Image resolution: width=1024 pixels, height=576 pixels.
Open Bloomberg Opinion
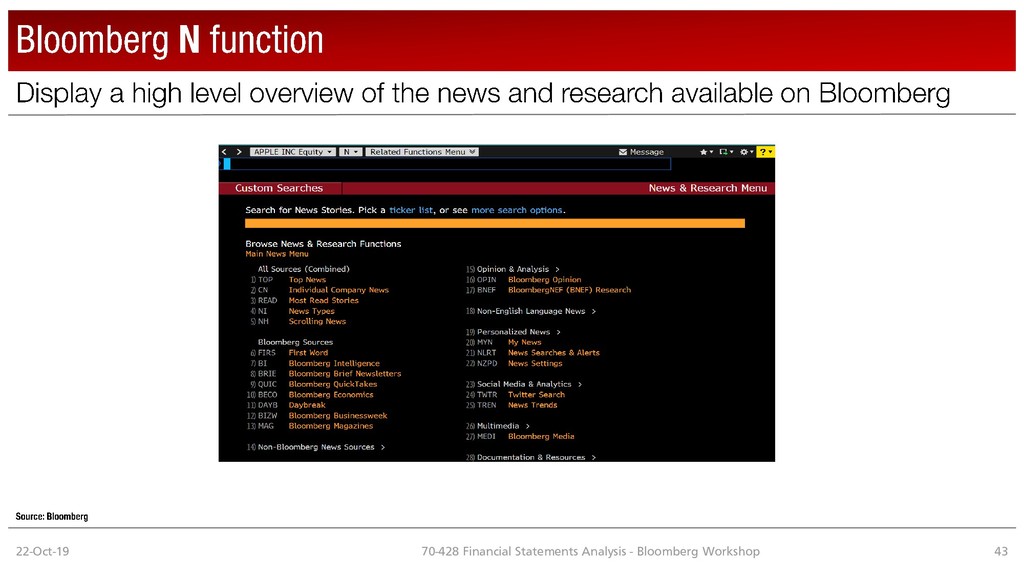click(x=544, y=280)
